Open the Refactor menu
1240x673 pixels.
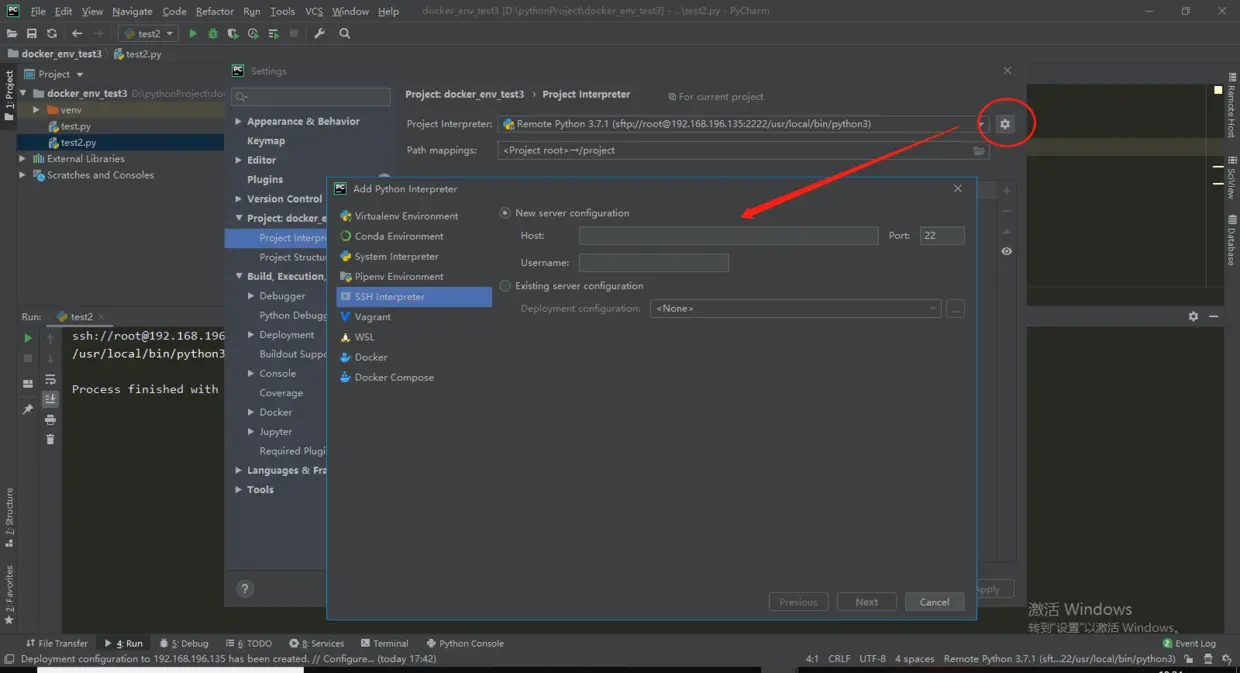tap(214, 11)
